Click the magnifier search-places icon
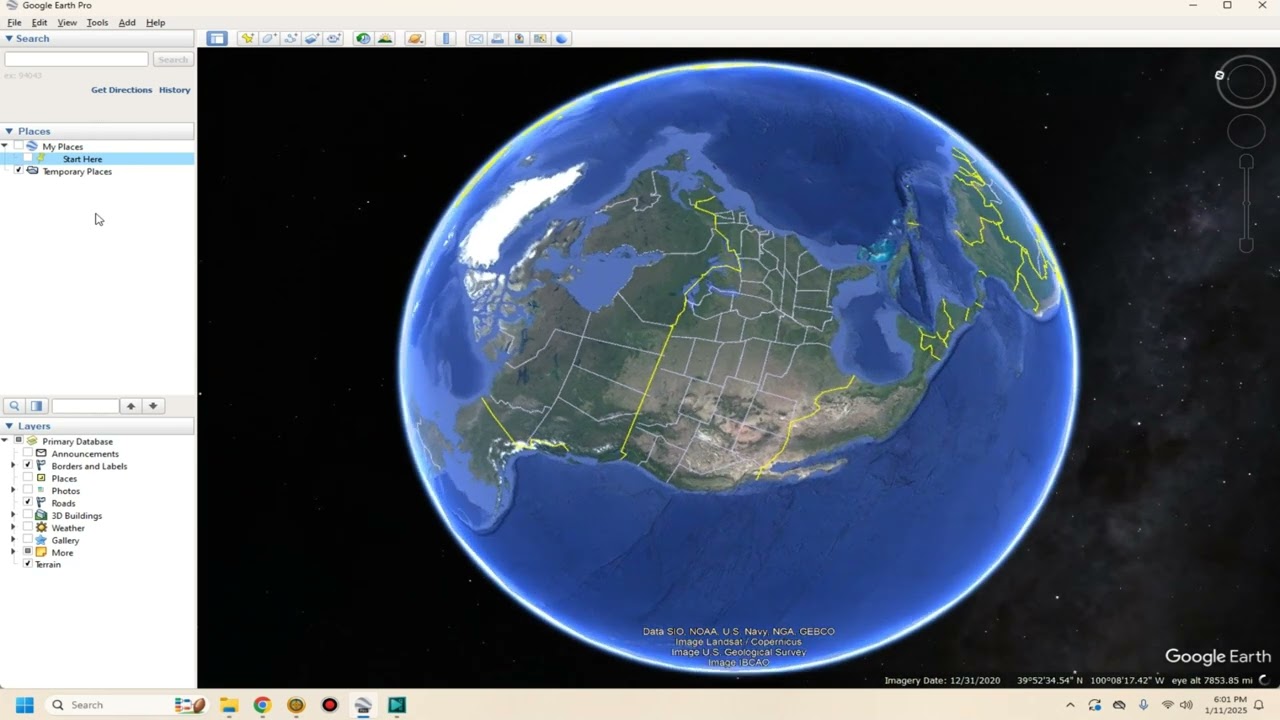1280x720 pixels. 14,406
